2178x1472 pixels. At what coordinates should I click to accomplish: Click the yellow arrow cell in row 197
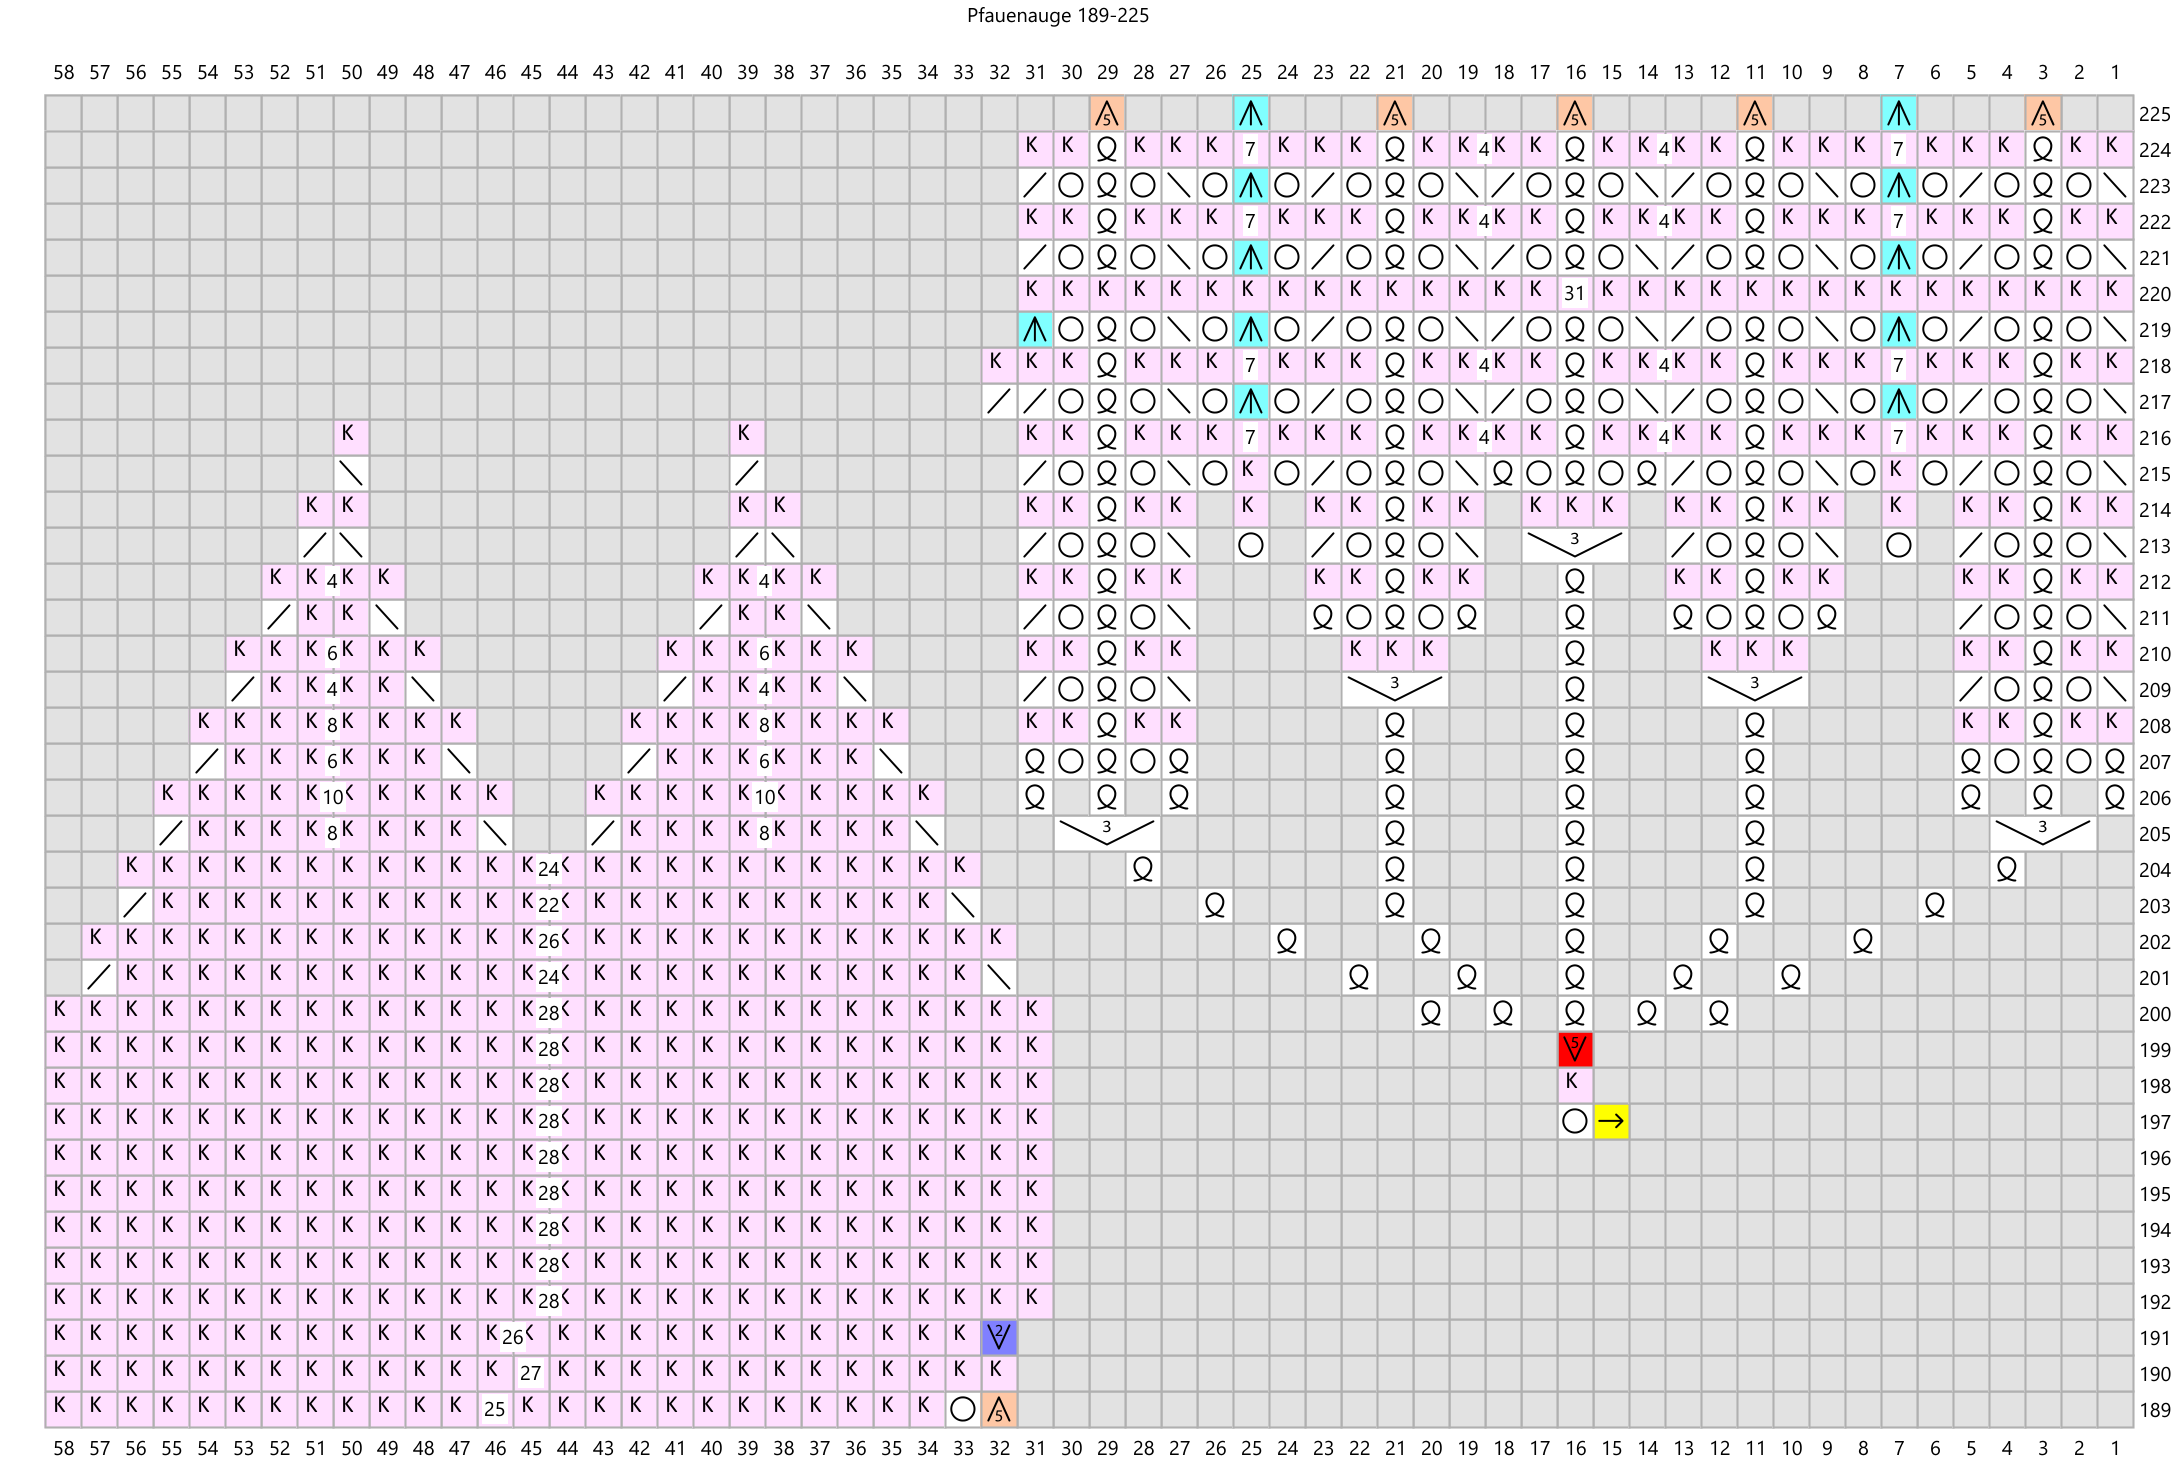1611,1122
